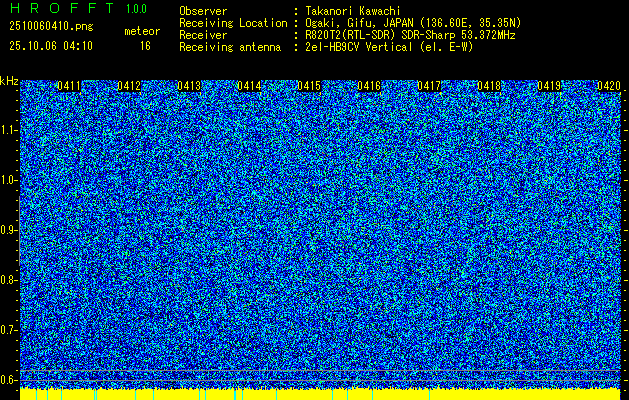This screenshot has width=629, height=400.
Task: Click the 0416 time marker
Action: click(369, 86)
